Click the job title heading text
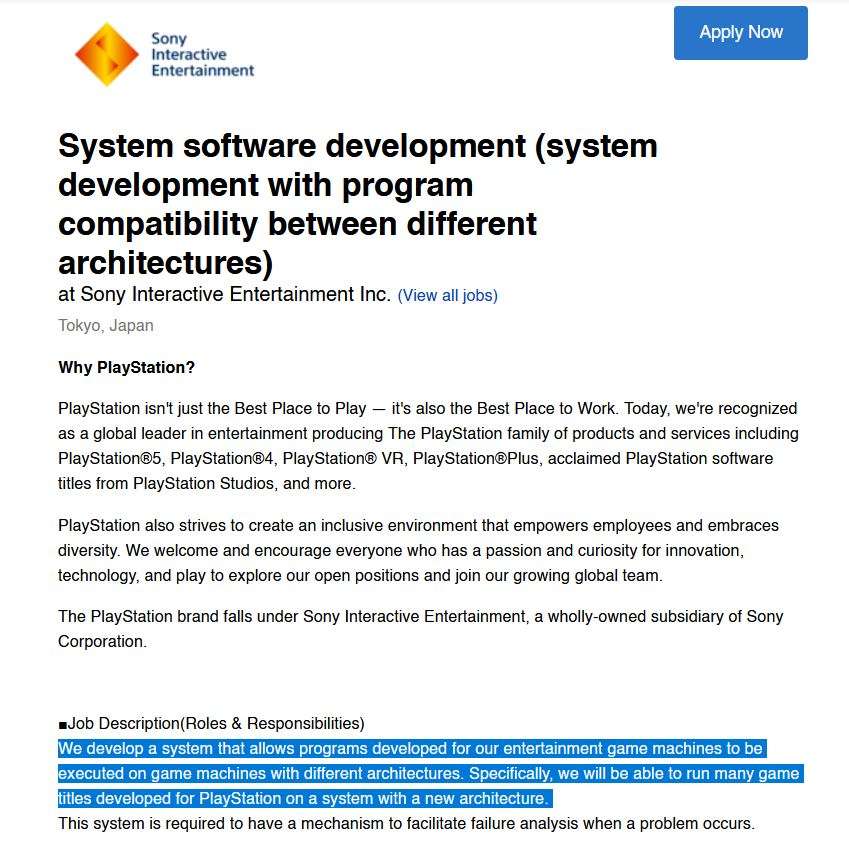 tap(357, 204)
